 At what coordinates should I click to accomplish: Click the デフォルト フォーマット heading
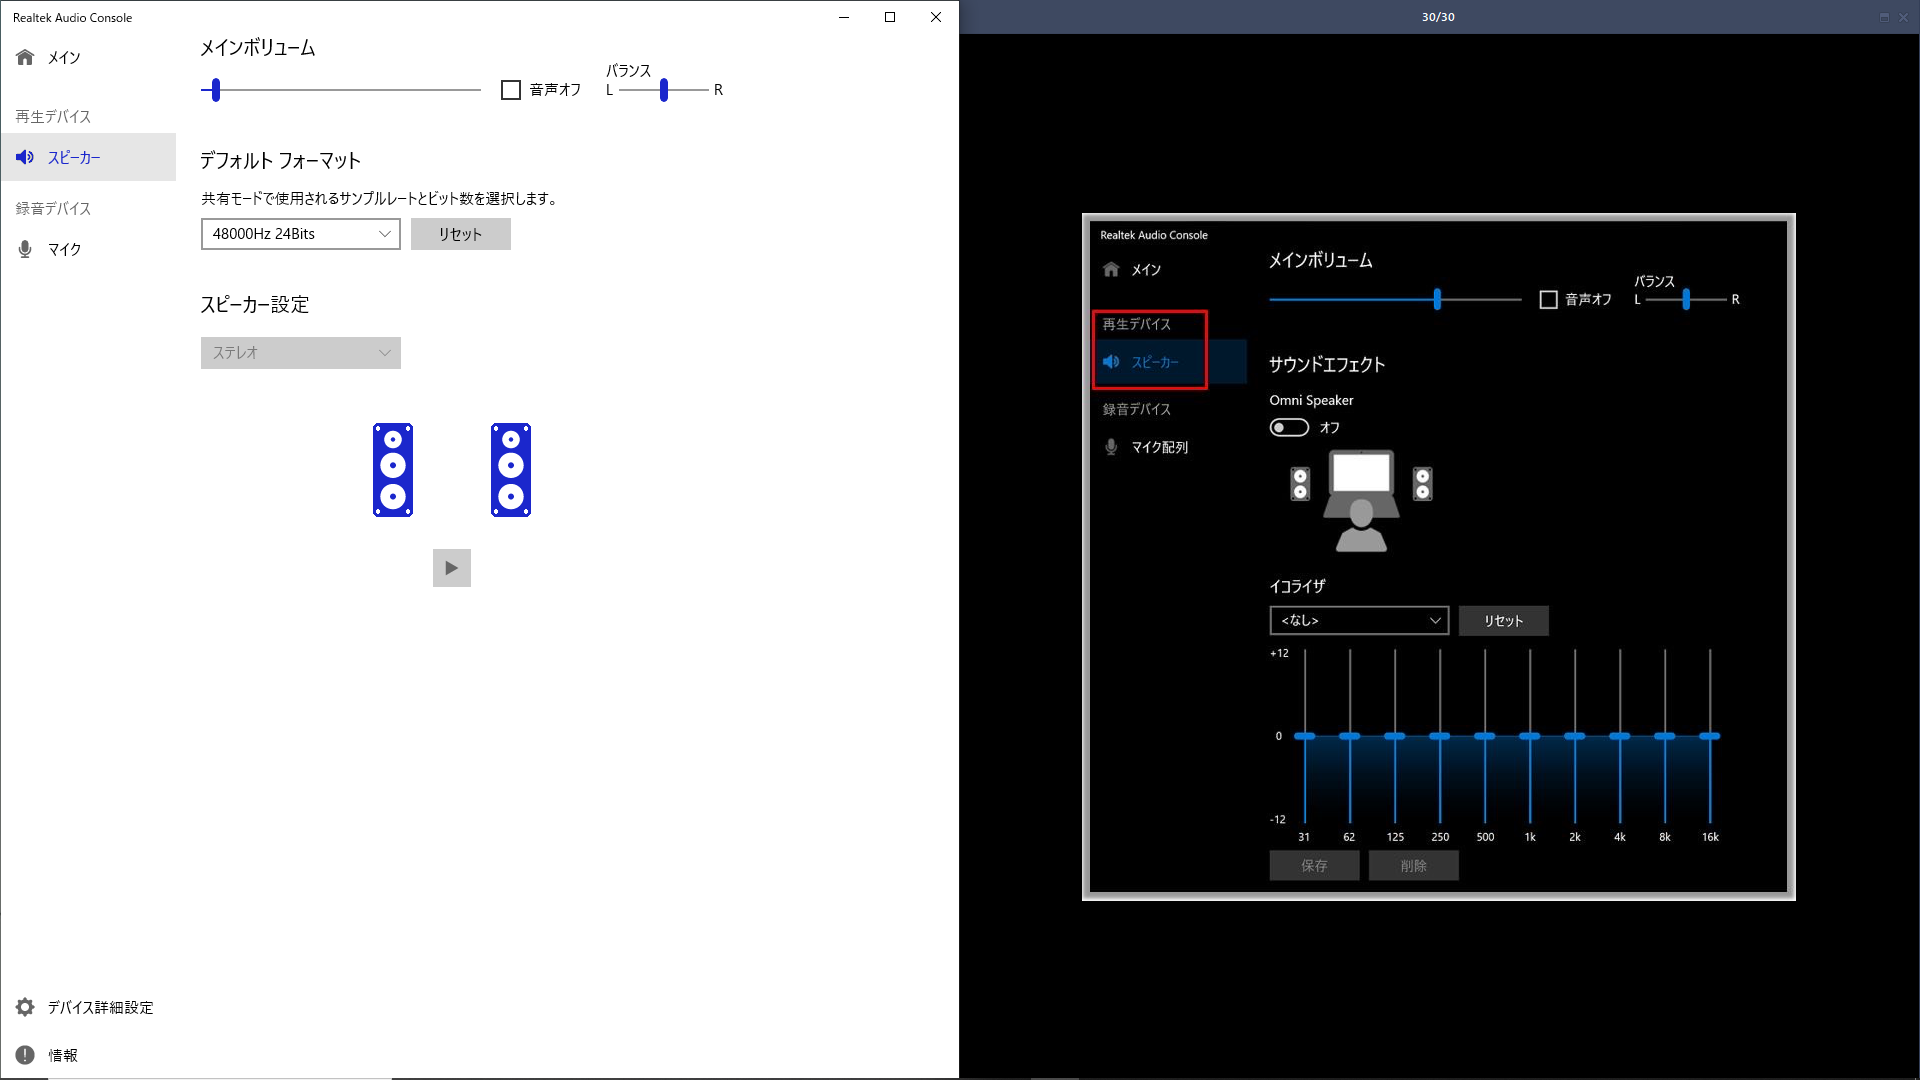click(x=280, y=161)
